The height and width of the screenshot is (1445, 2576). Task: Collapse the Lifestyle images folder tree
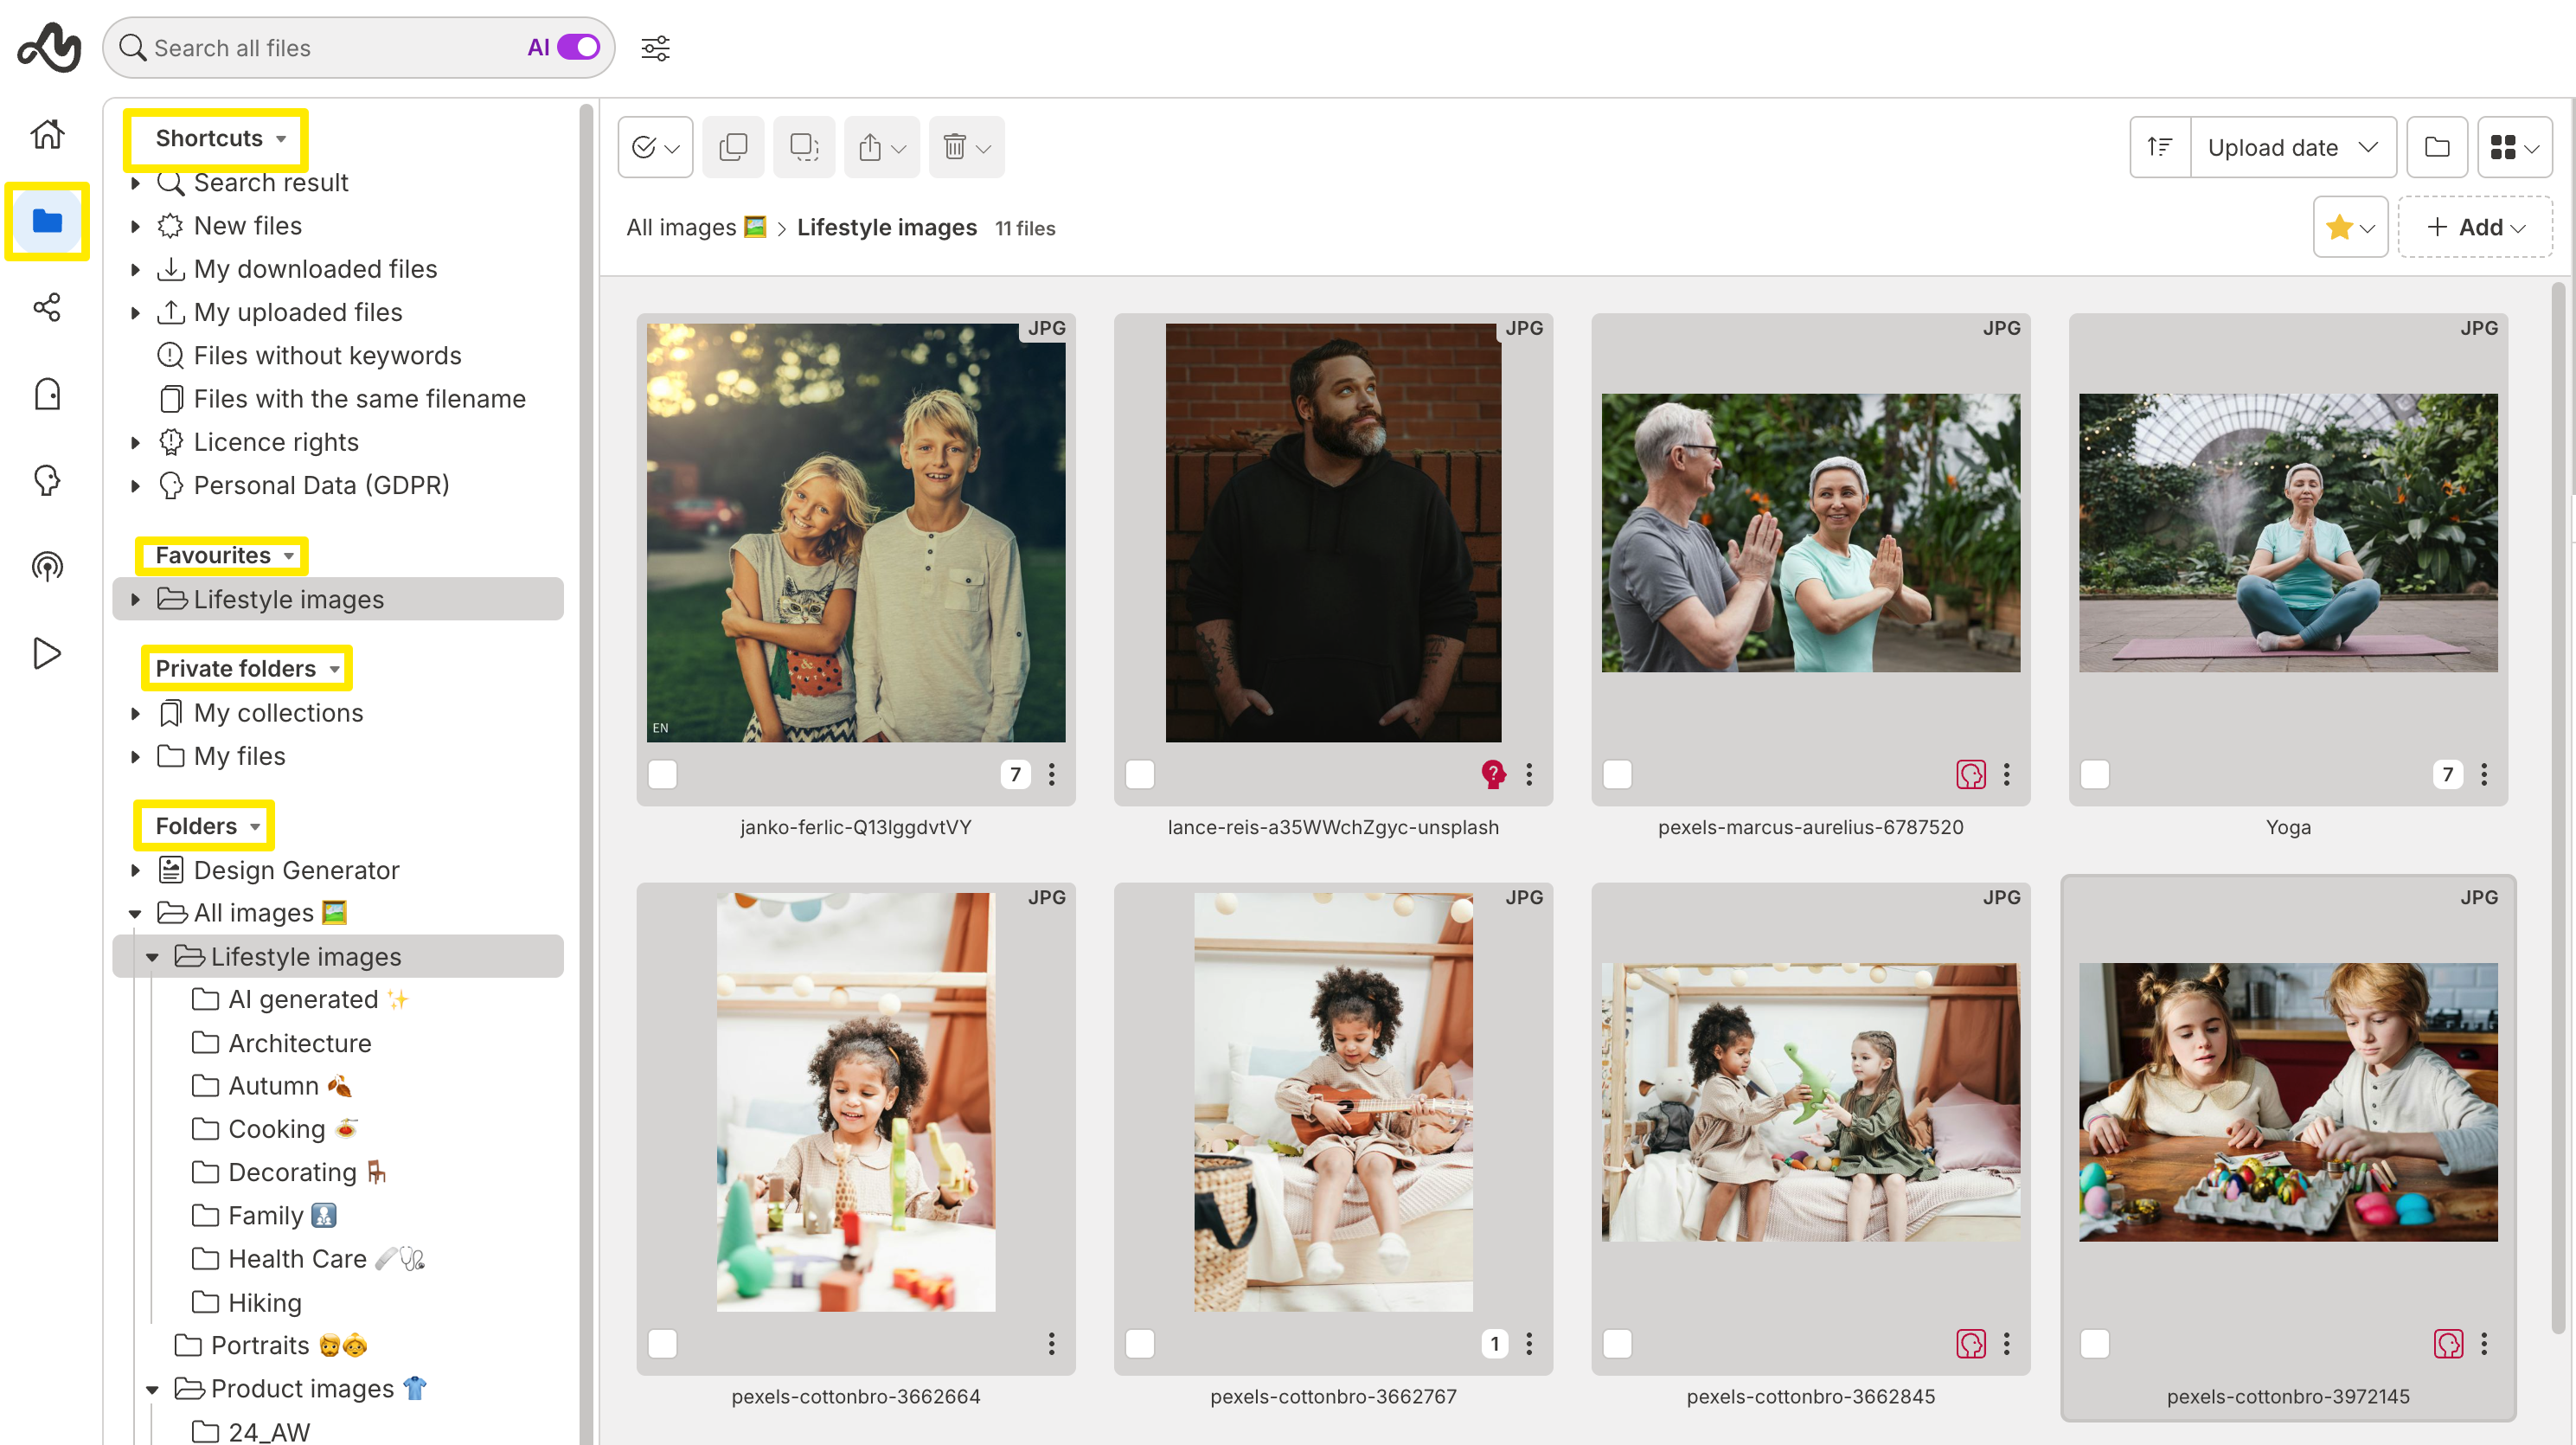(152, 957)
